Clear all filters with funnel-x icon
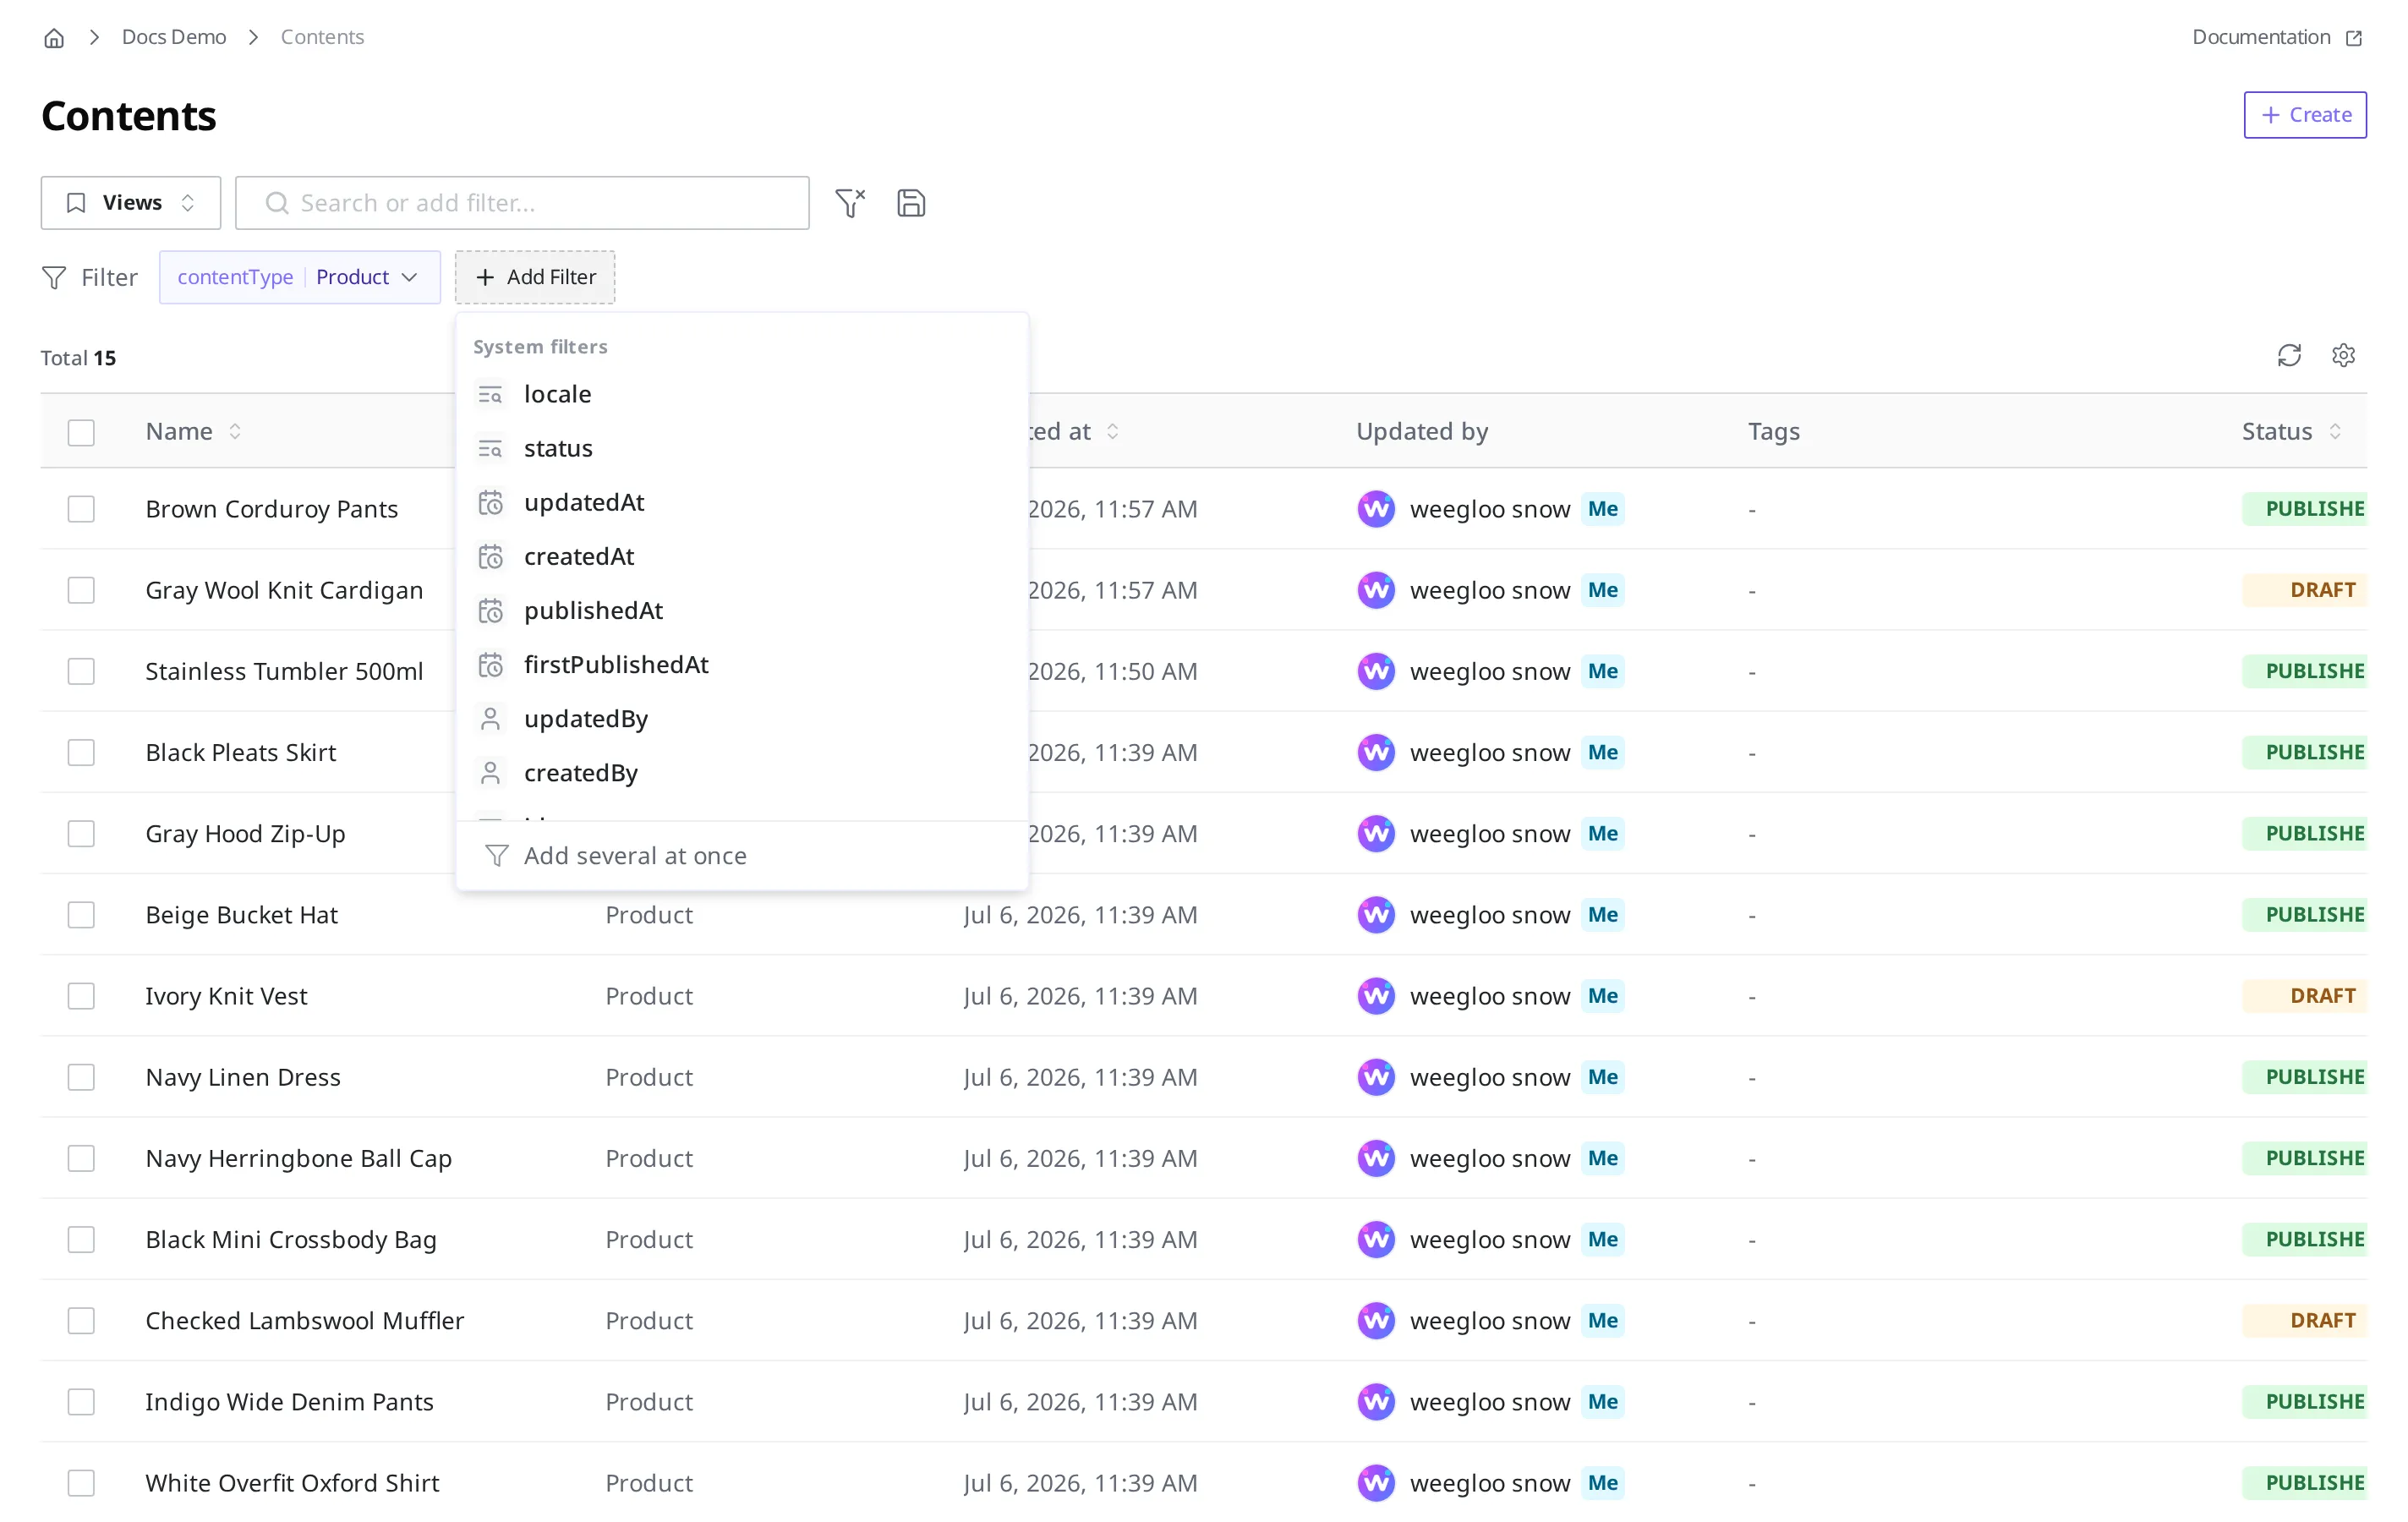 (850, 203)
